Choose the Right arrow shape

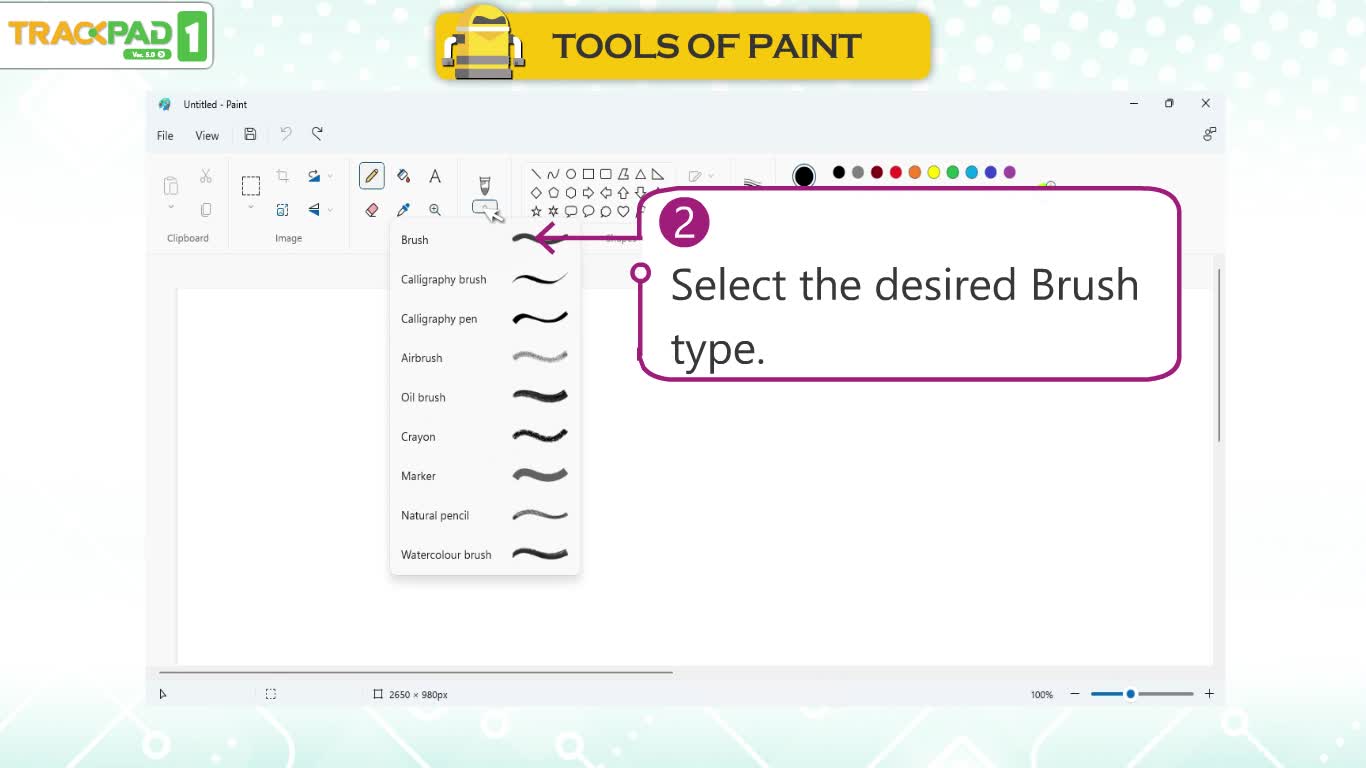click(588, 193)
